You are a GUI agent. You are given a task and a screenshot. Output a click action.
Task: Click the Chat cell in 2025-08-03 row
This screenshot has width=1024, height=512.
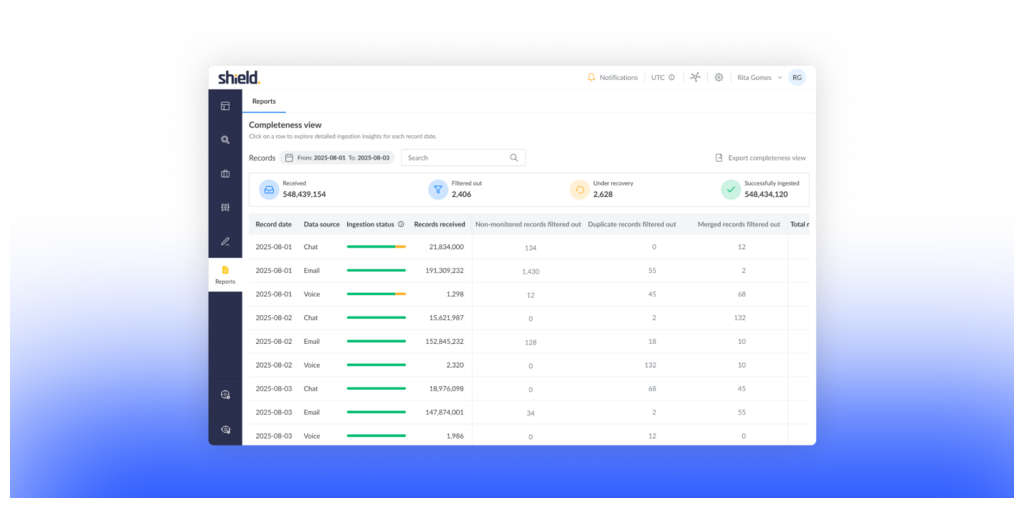click(311, 389)
